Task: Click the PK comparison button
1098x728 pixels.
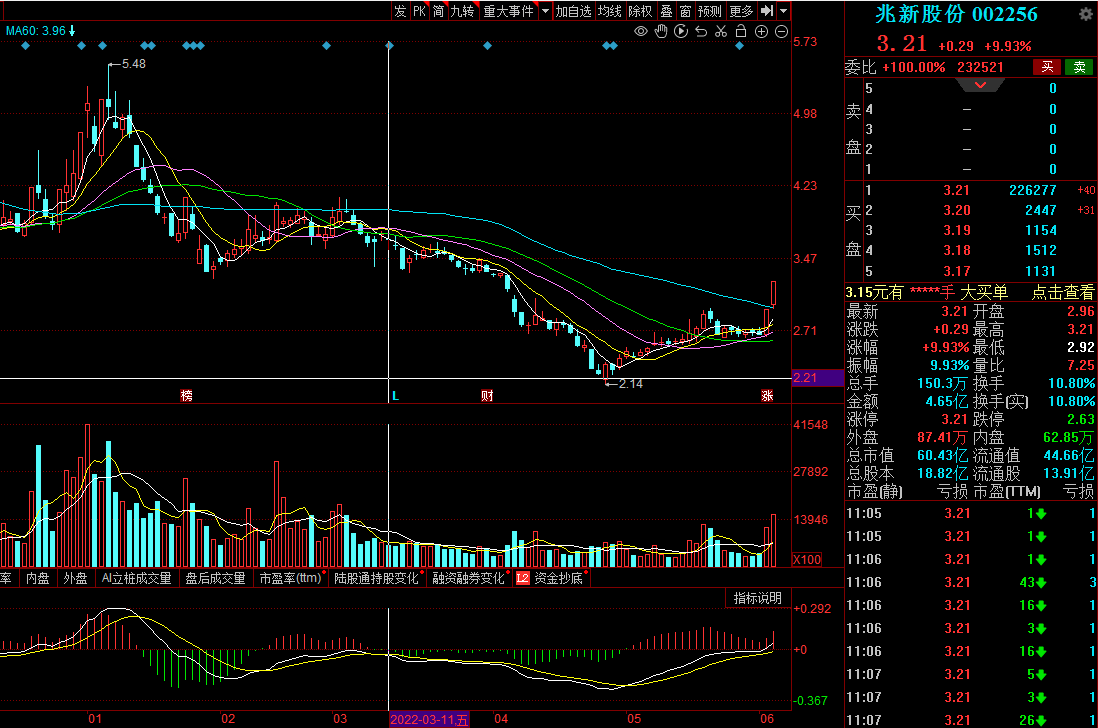Action: tap(419, 10)
